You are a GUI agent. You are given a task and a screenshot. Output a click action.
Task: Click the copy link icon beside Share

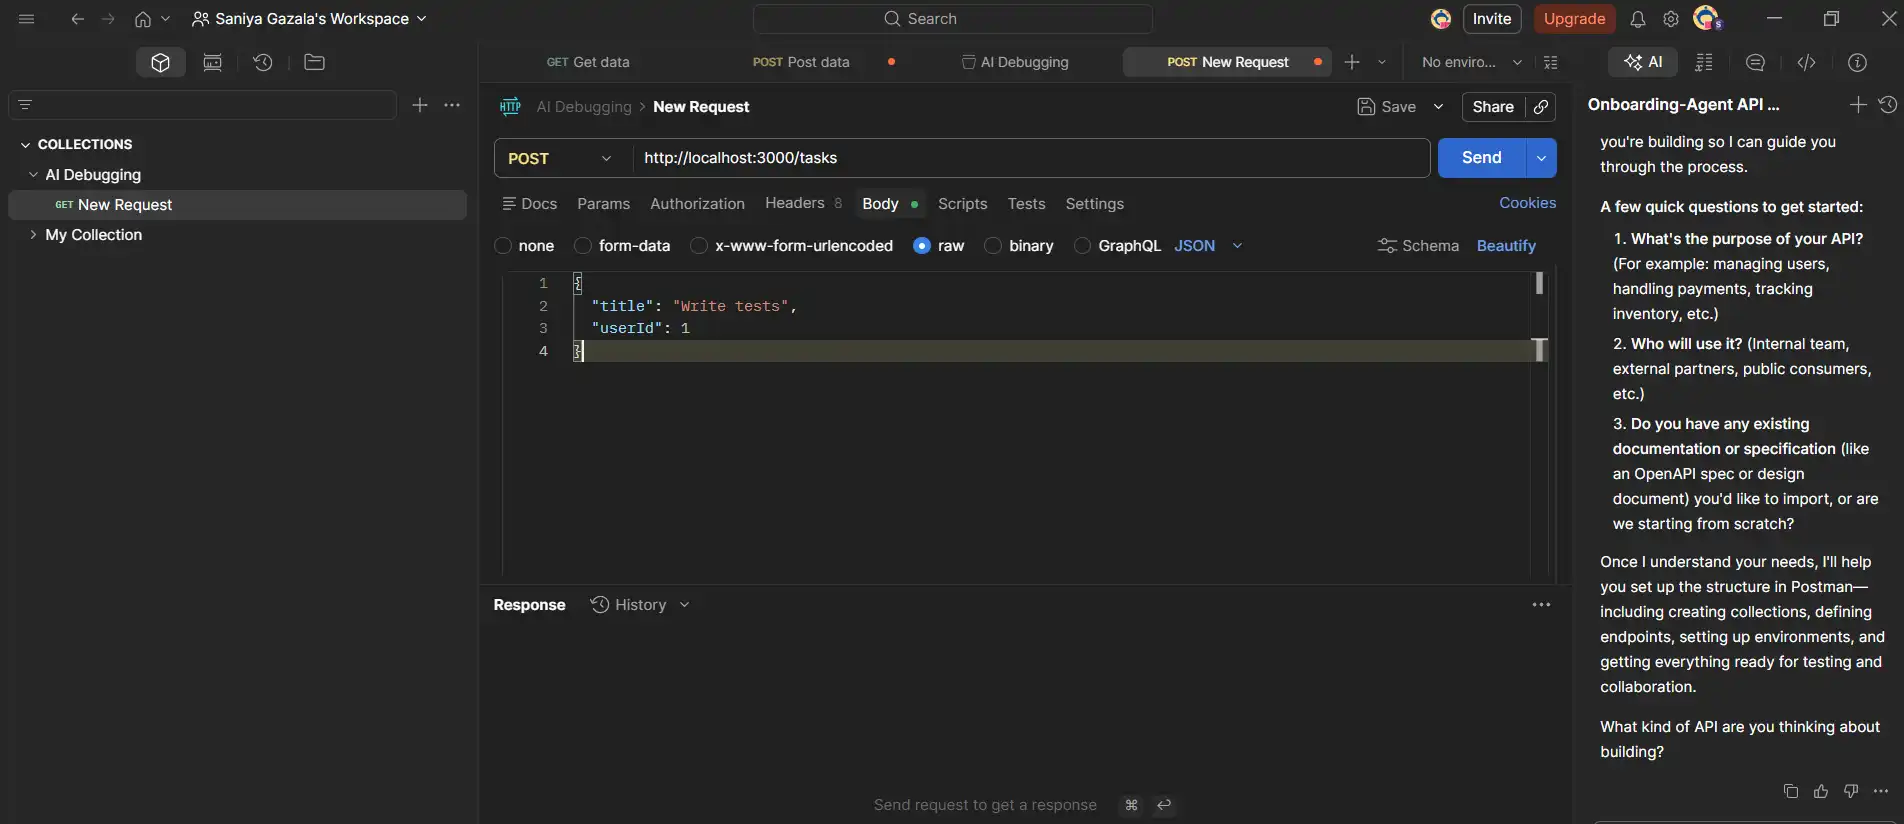click(1541, 107)
